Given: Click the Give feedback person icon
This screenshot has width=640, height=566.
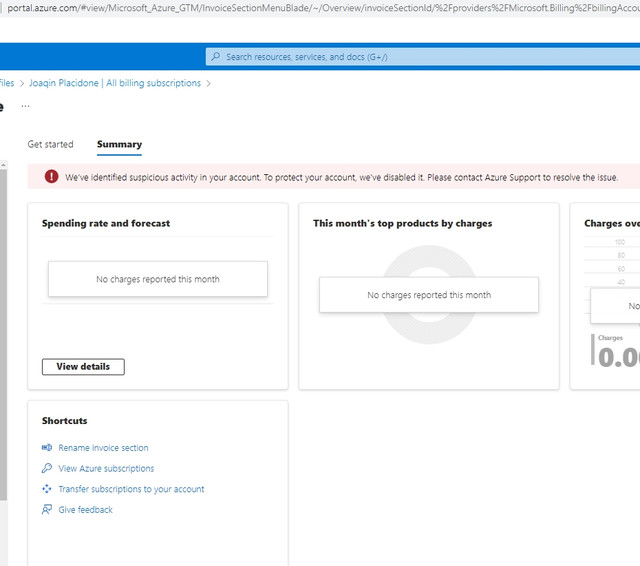Looking at the screenshot, I should [x=47, y=509].
